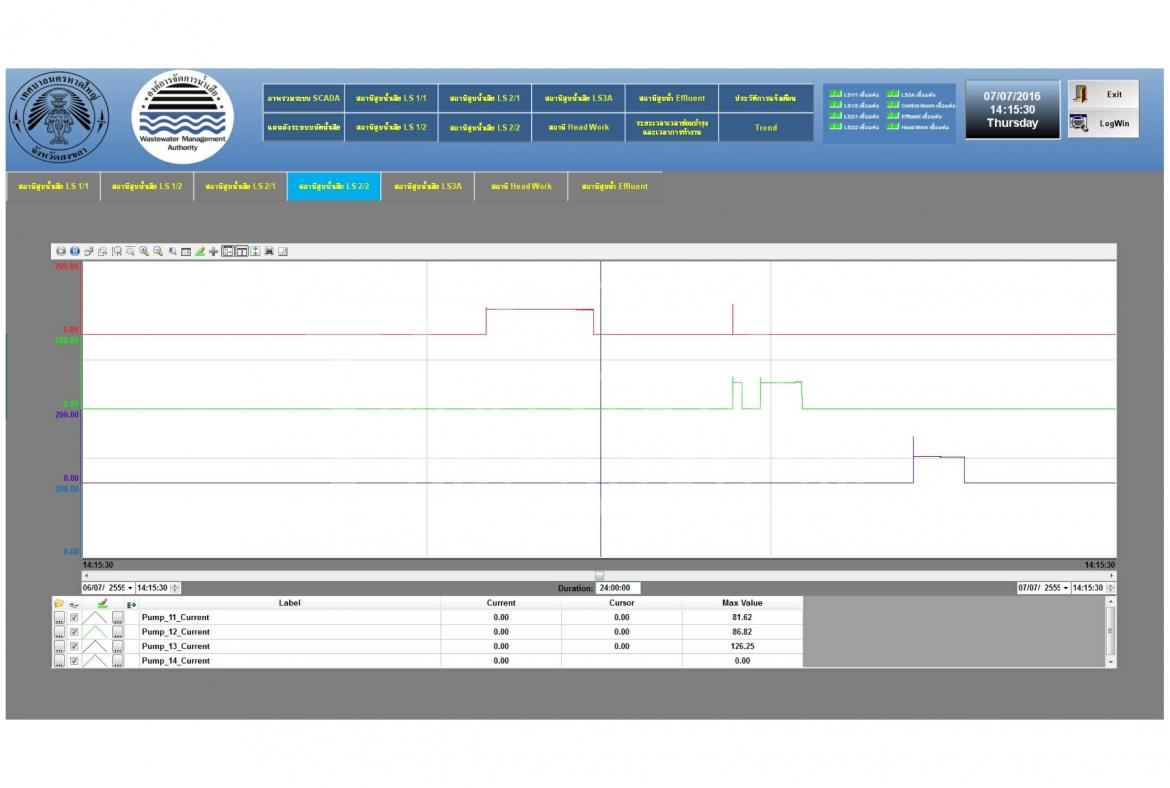Click the stop button in the trend toolbar
This screenshot has height=788, width=1170.
pyautogui.click(x=60, y=251)
